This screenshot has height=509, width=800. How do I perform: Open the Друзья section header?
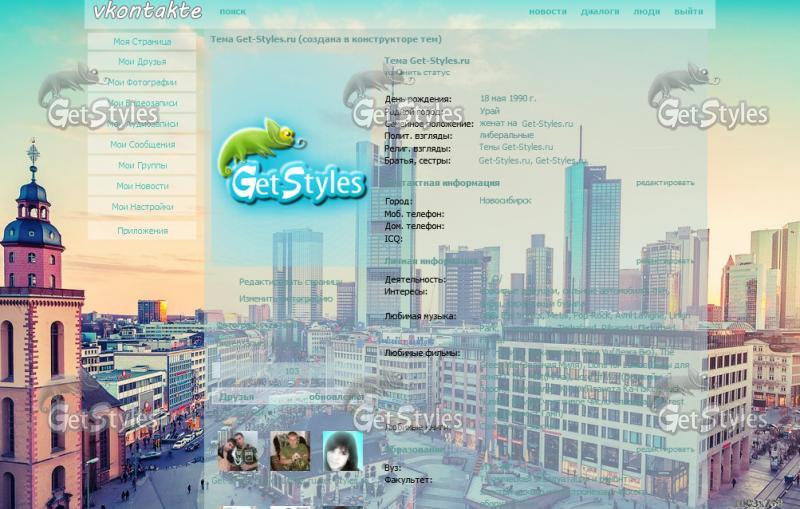click(x=236, y=397)
